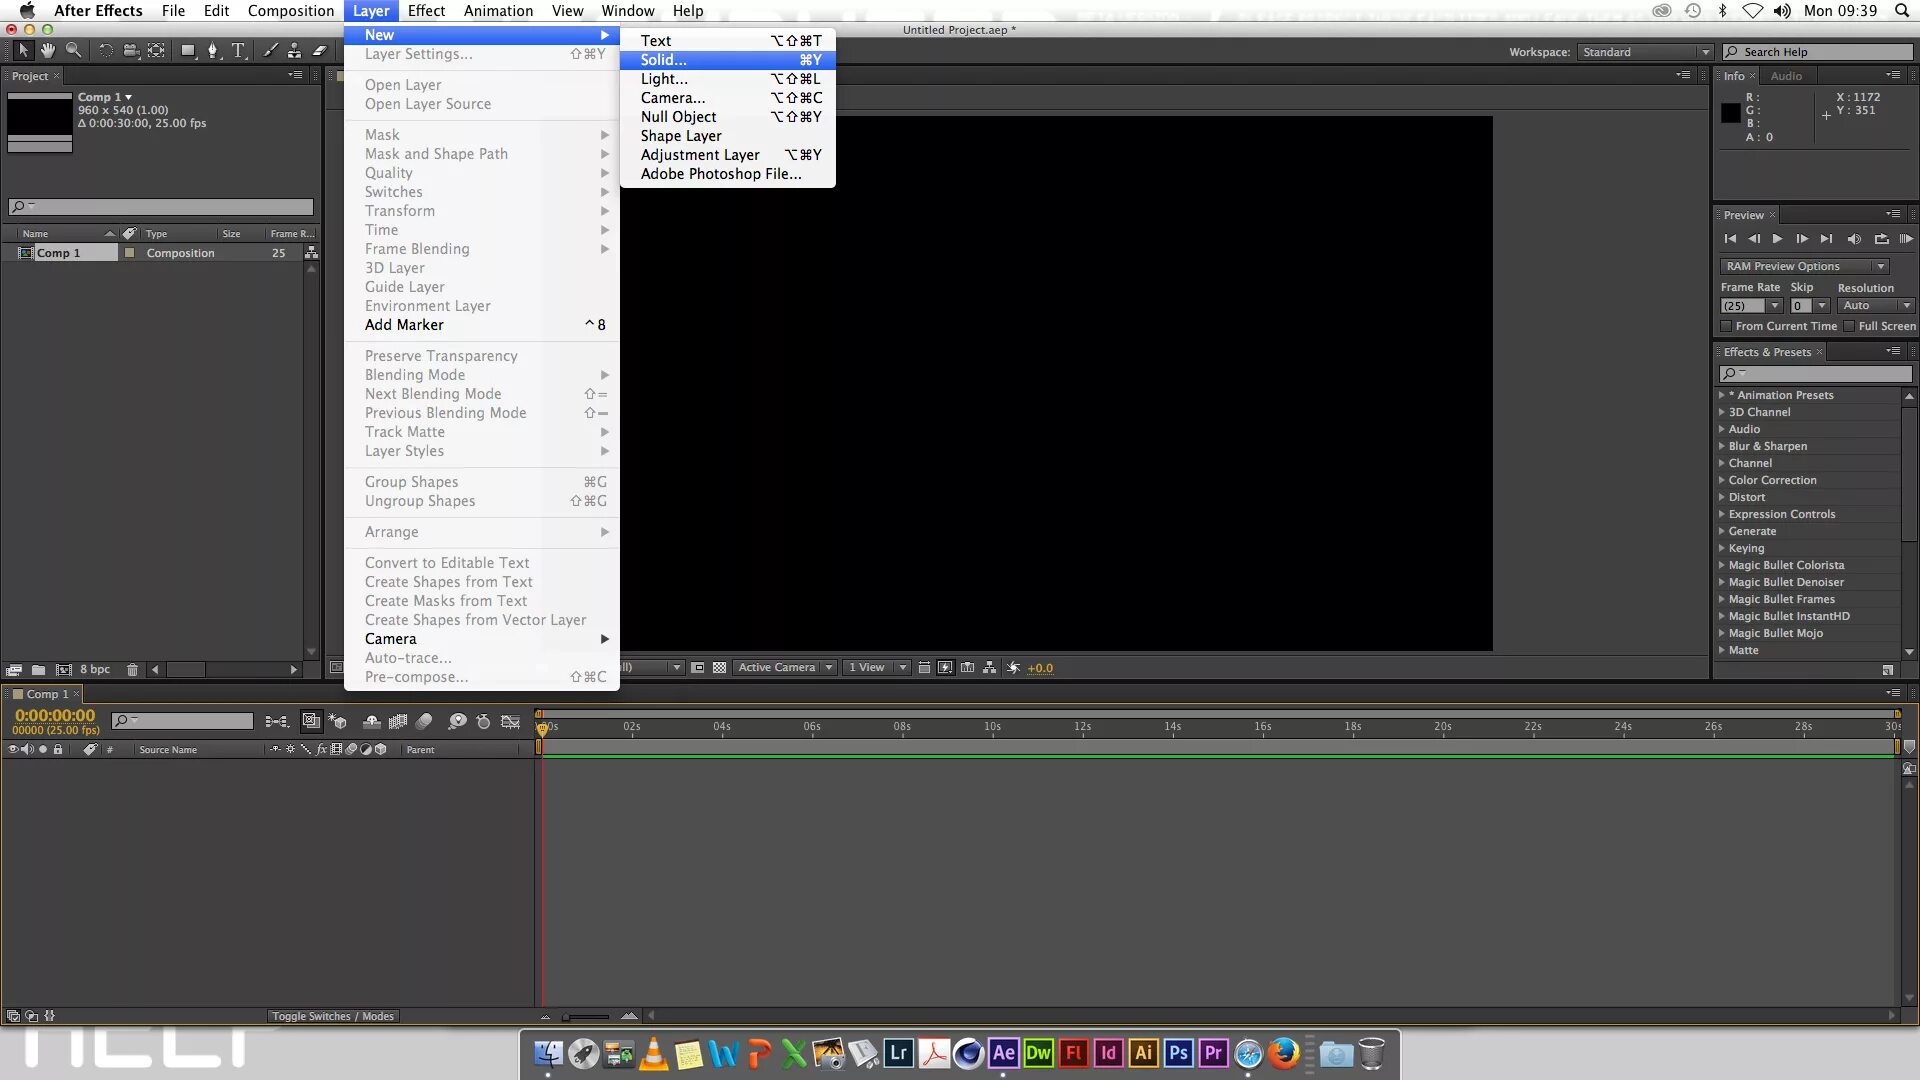The image size is (1920, 1080).
Task: Enable Motion Blur timeline switch
Action: click(425, 721)
